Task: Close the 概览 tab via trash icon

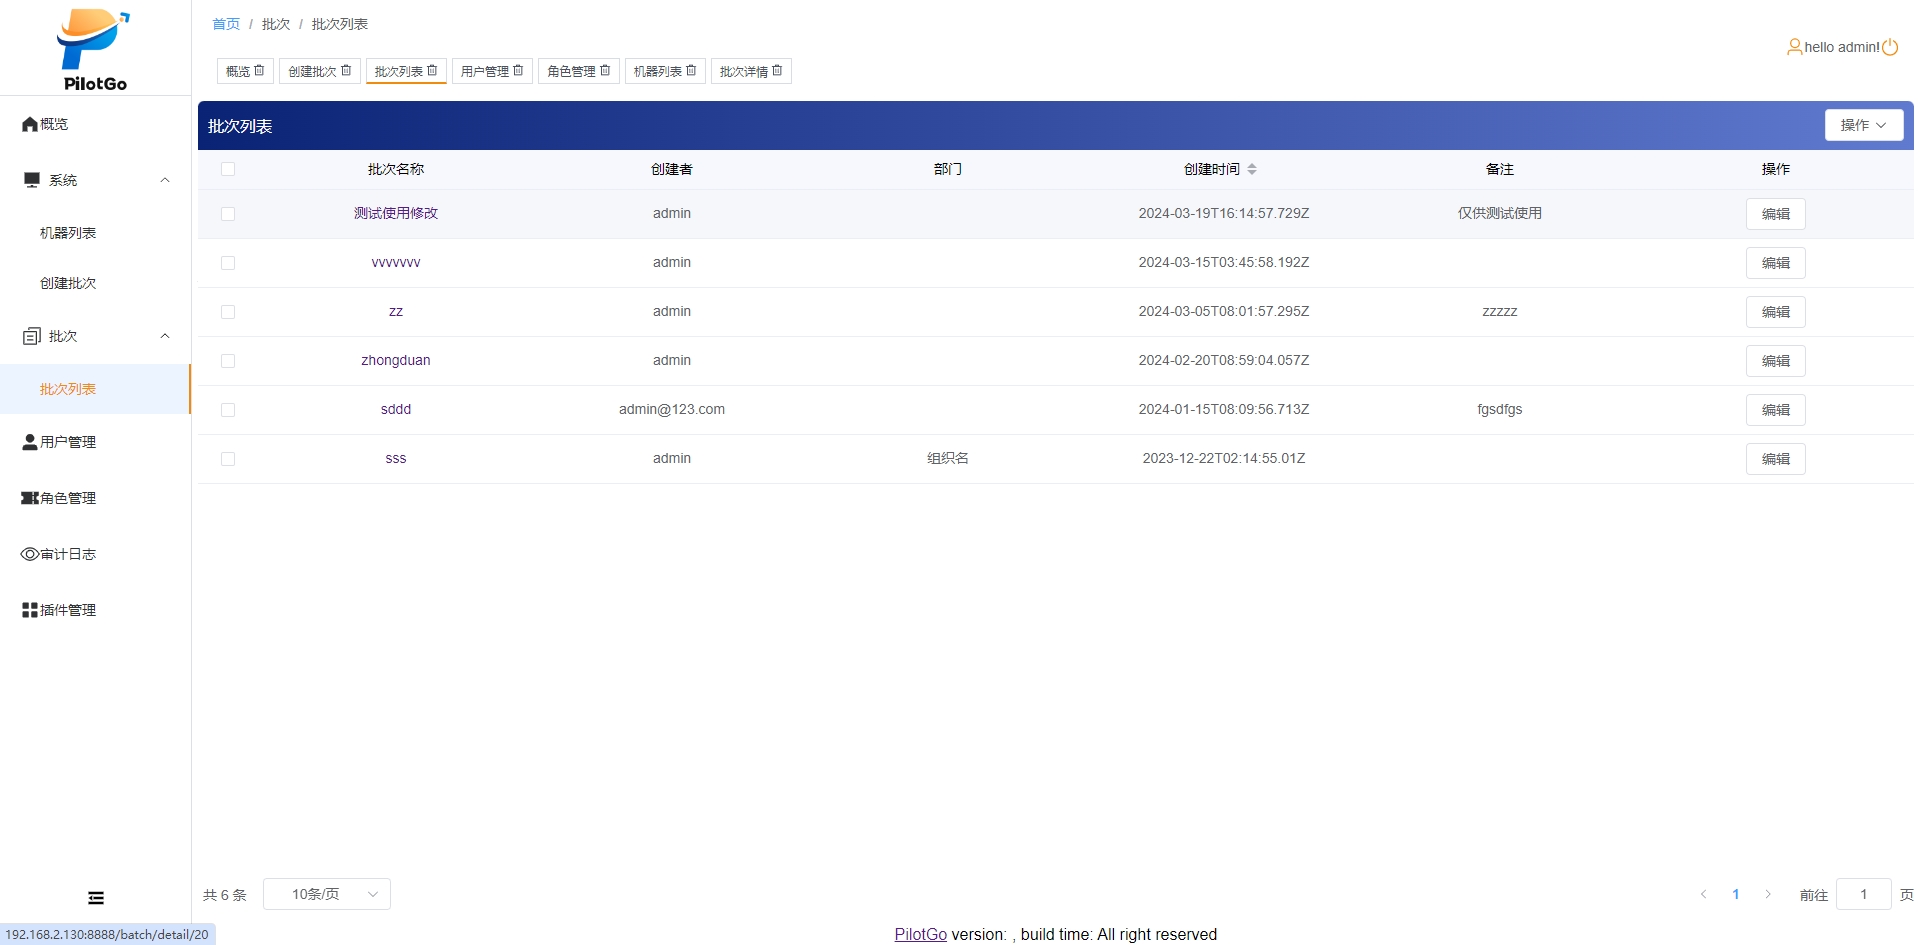Action: 259,71
